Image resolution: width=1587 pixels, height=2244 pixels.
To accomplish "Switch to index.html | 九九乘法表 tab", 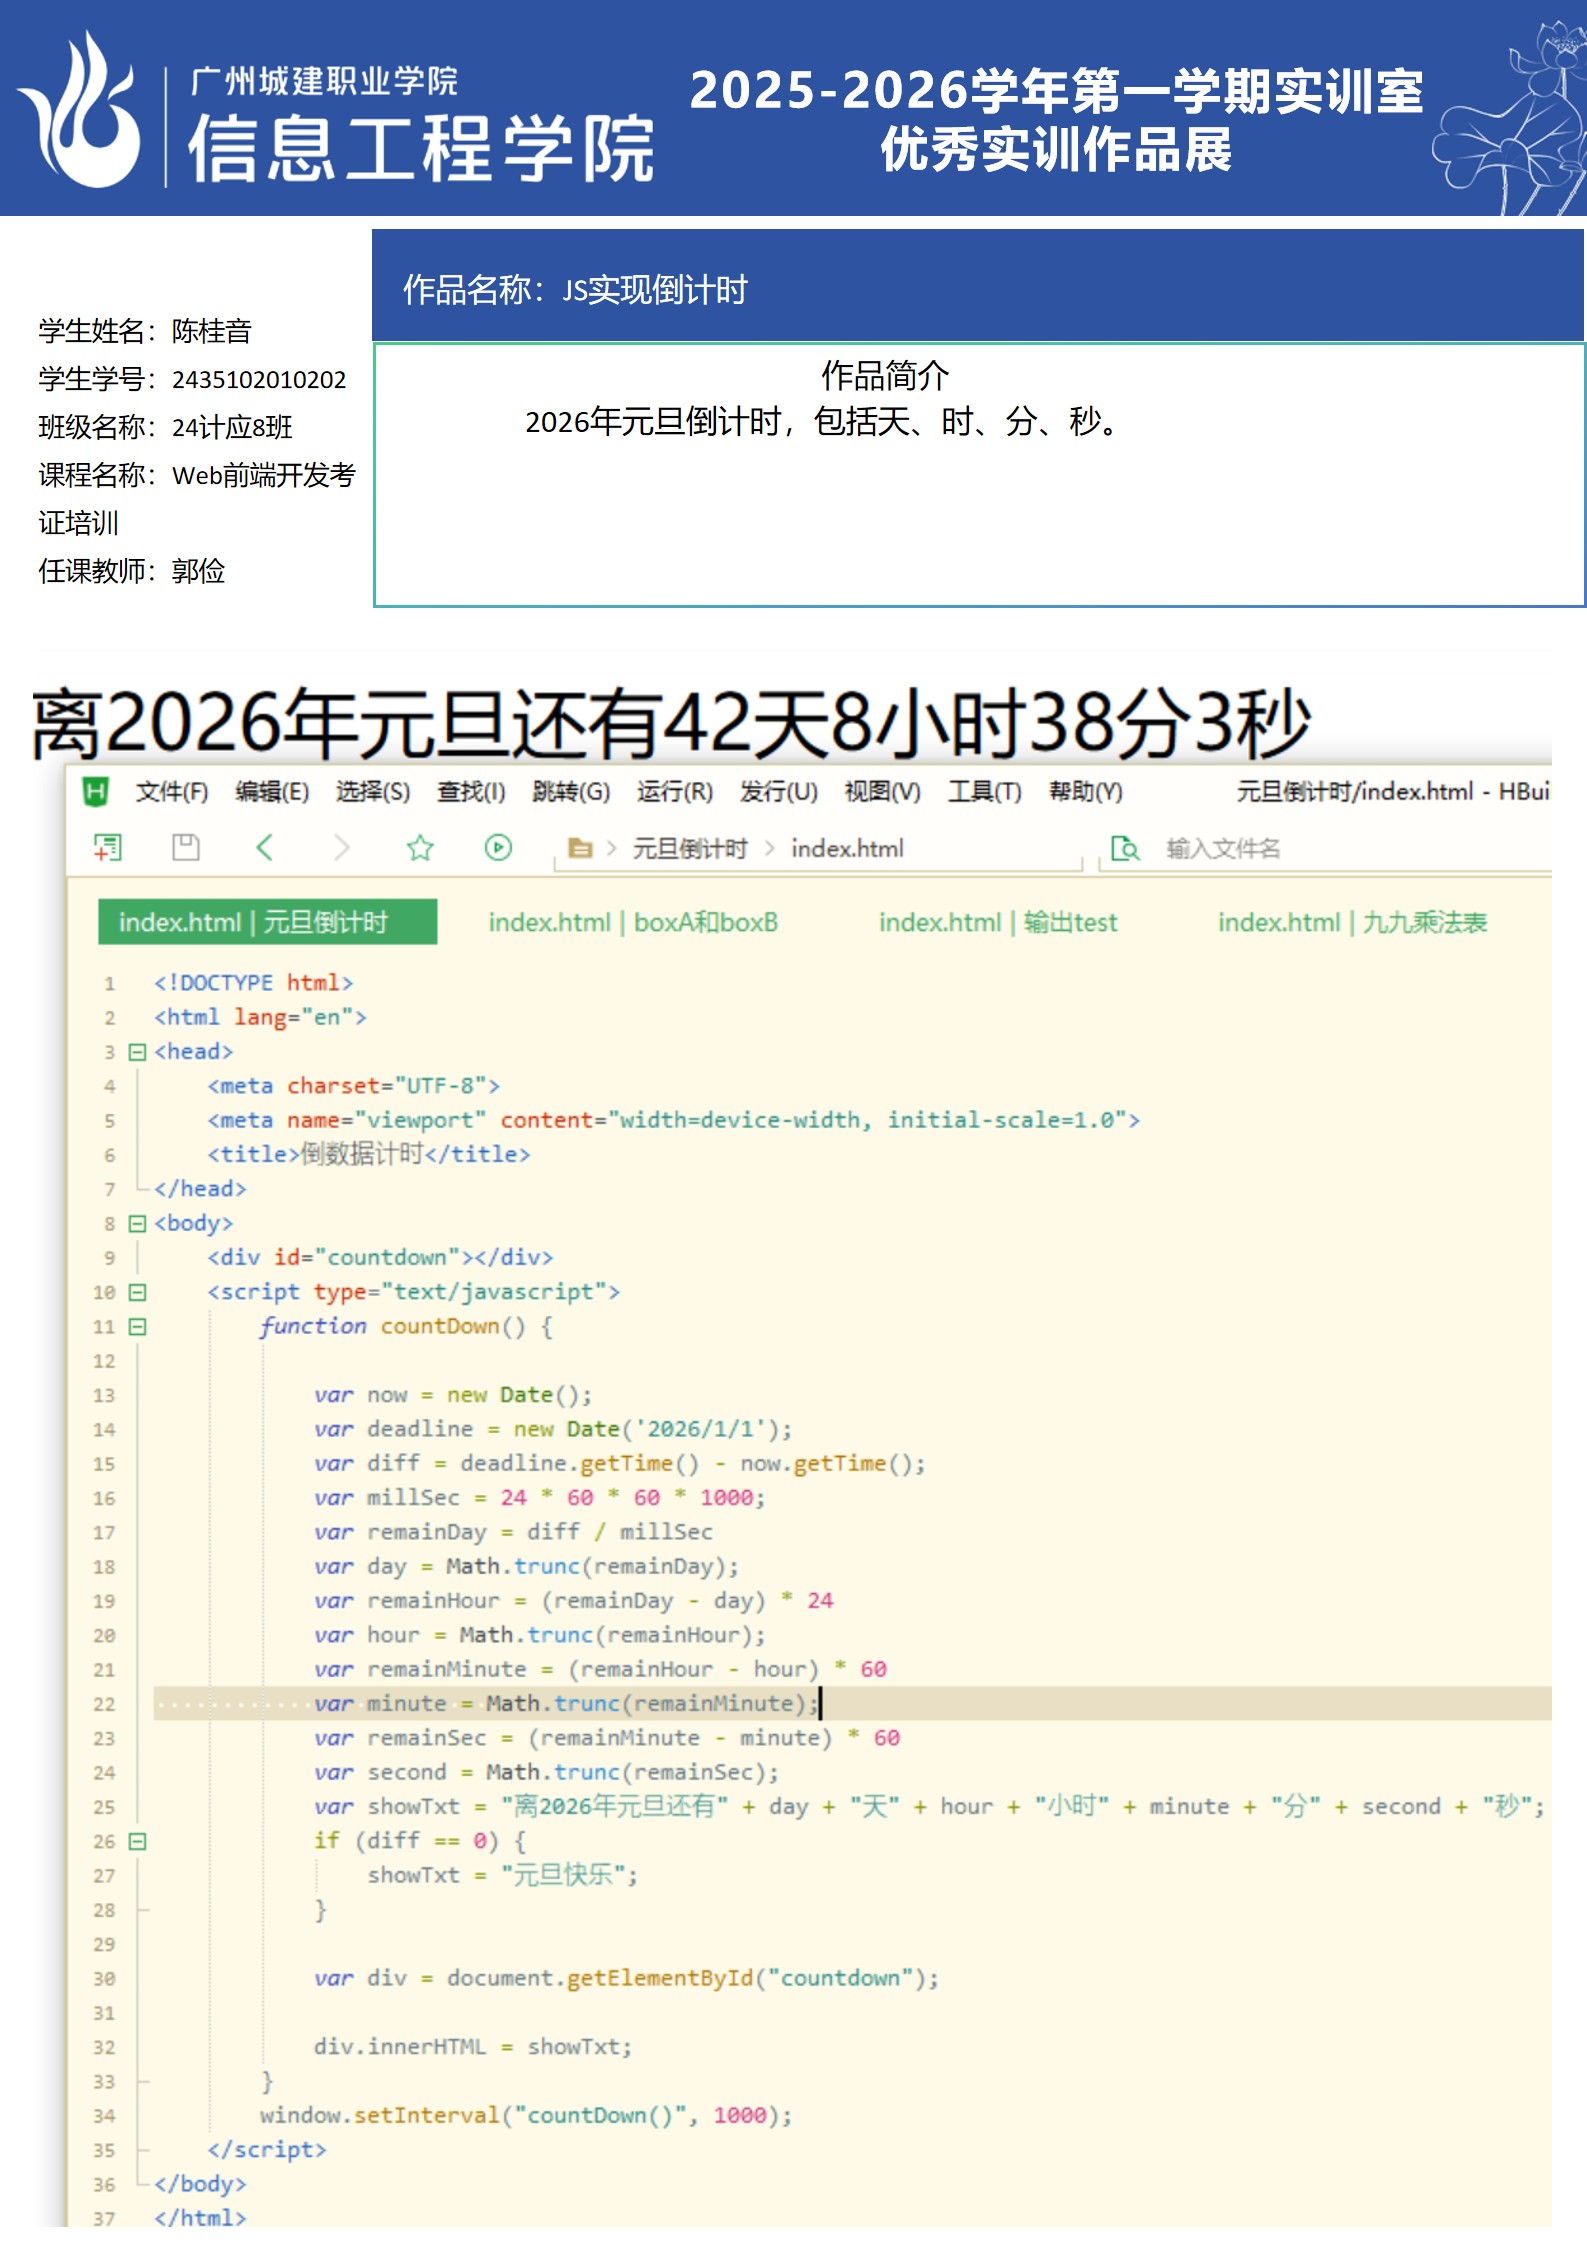I will coord(1352,922).
